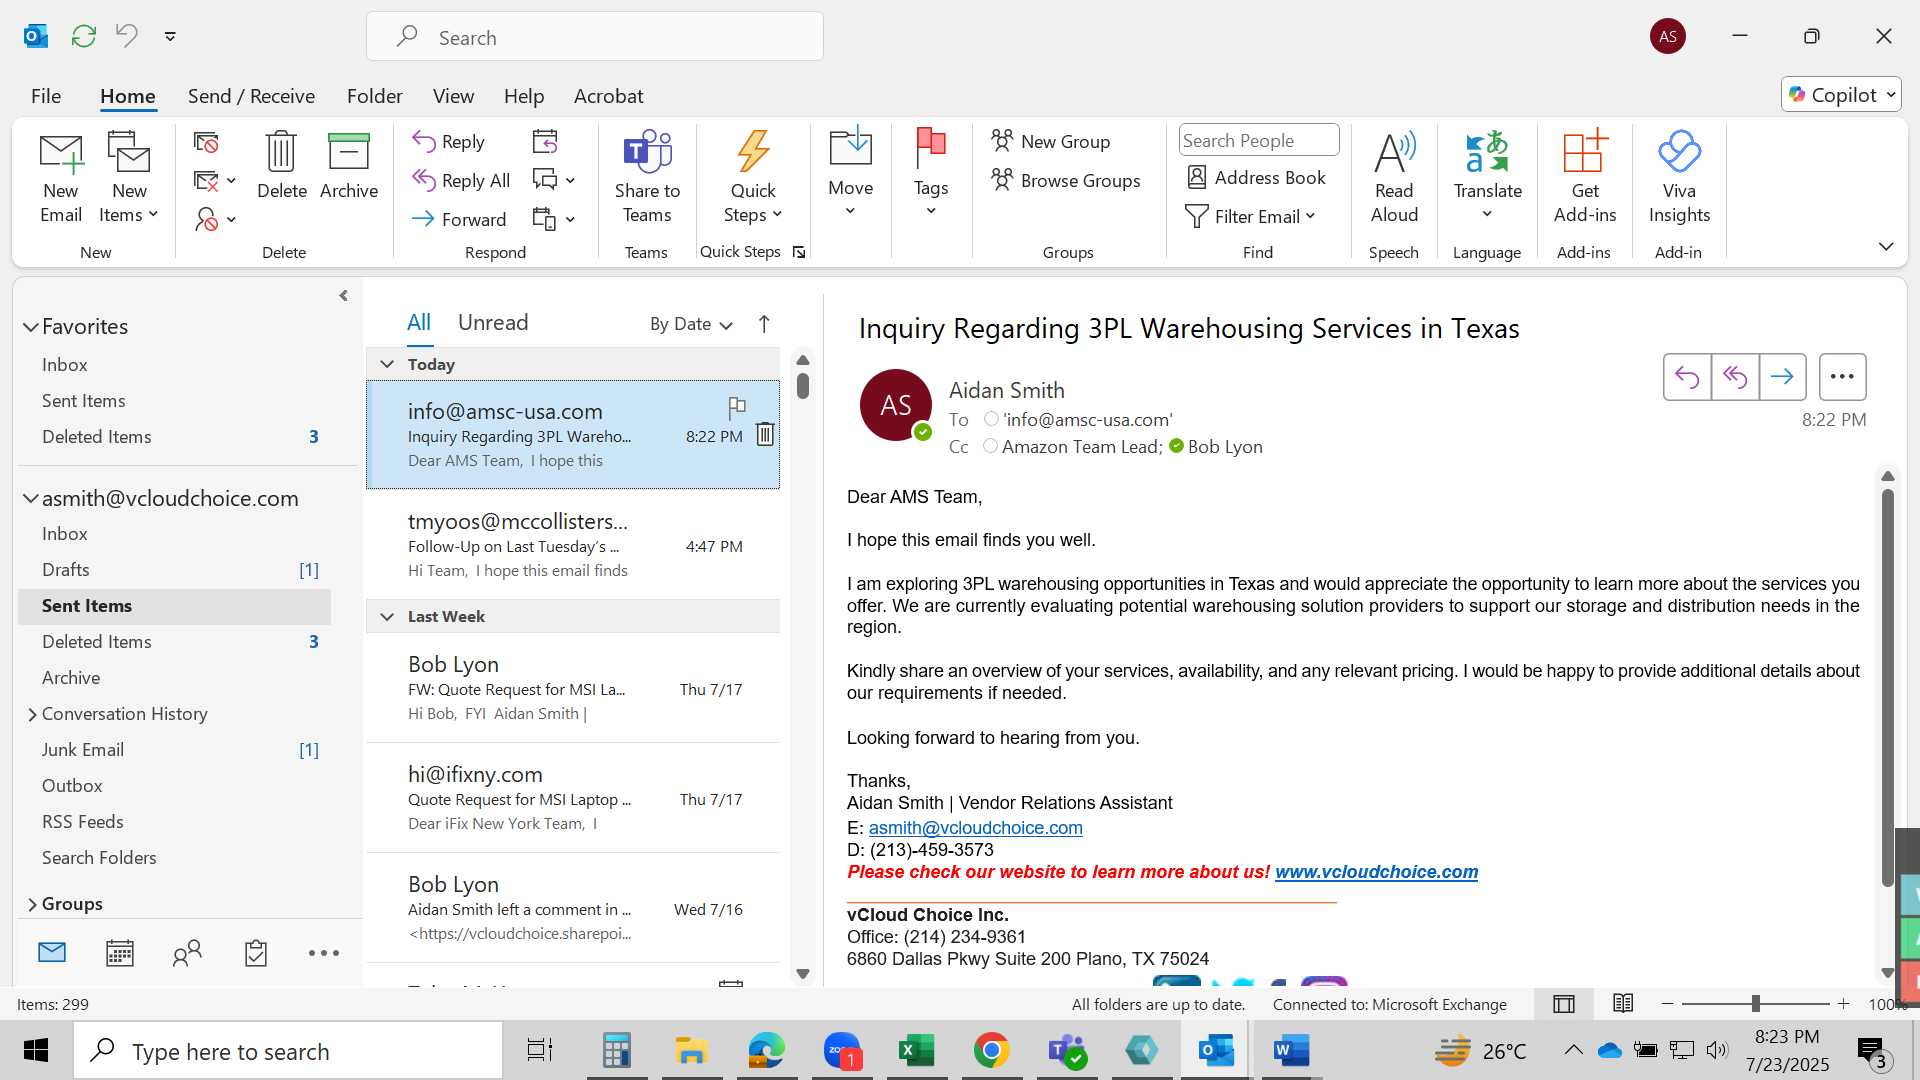Open more actions in reading pane

tap(1842, 377)
